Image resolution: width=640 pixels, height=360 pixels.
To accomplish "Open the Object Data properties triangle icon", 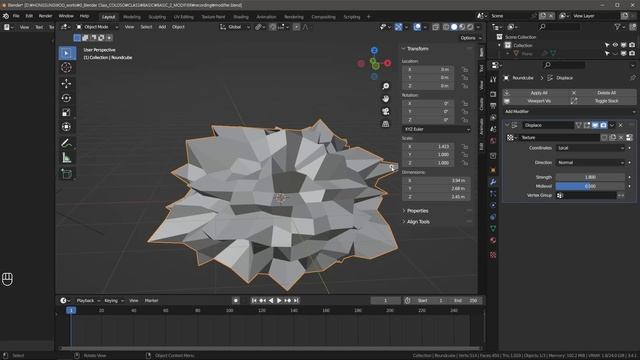I will pyautogui.click(x=493, y=229).
